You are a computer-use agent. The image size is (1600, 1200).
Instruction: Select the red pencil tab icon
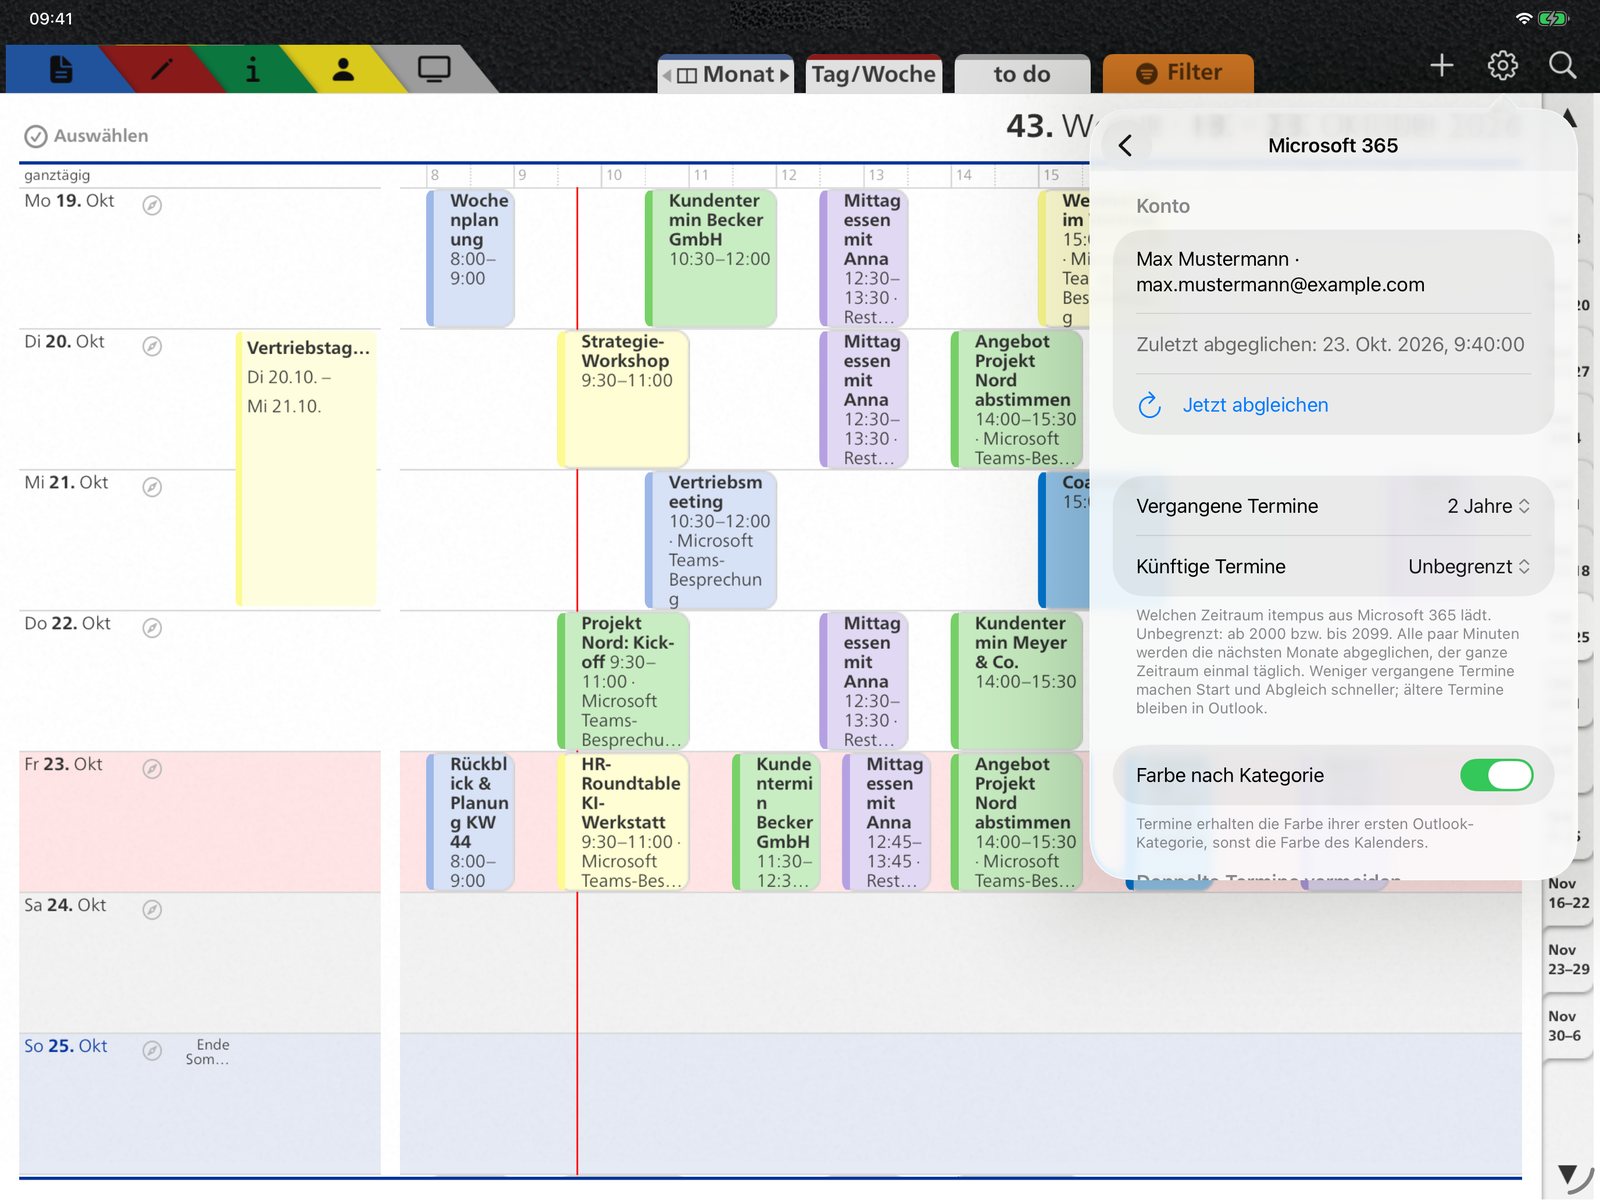(161, 69)
